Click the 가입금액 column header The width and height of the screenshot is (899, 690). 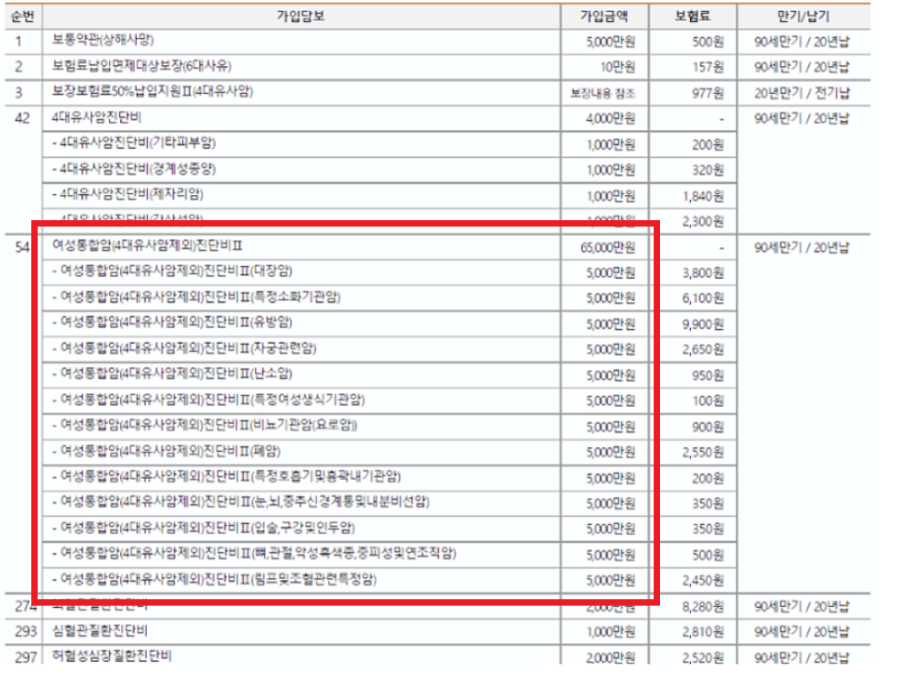(604, 16)
